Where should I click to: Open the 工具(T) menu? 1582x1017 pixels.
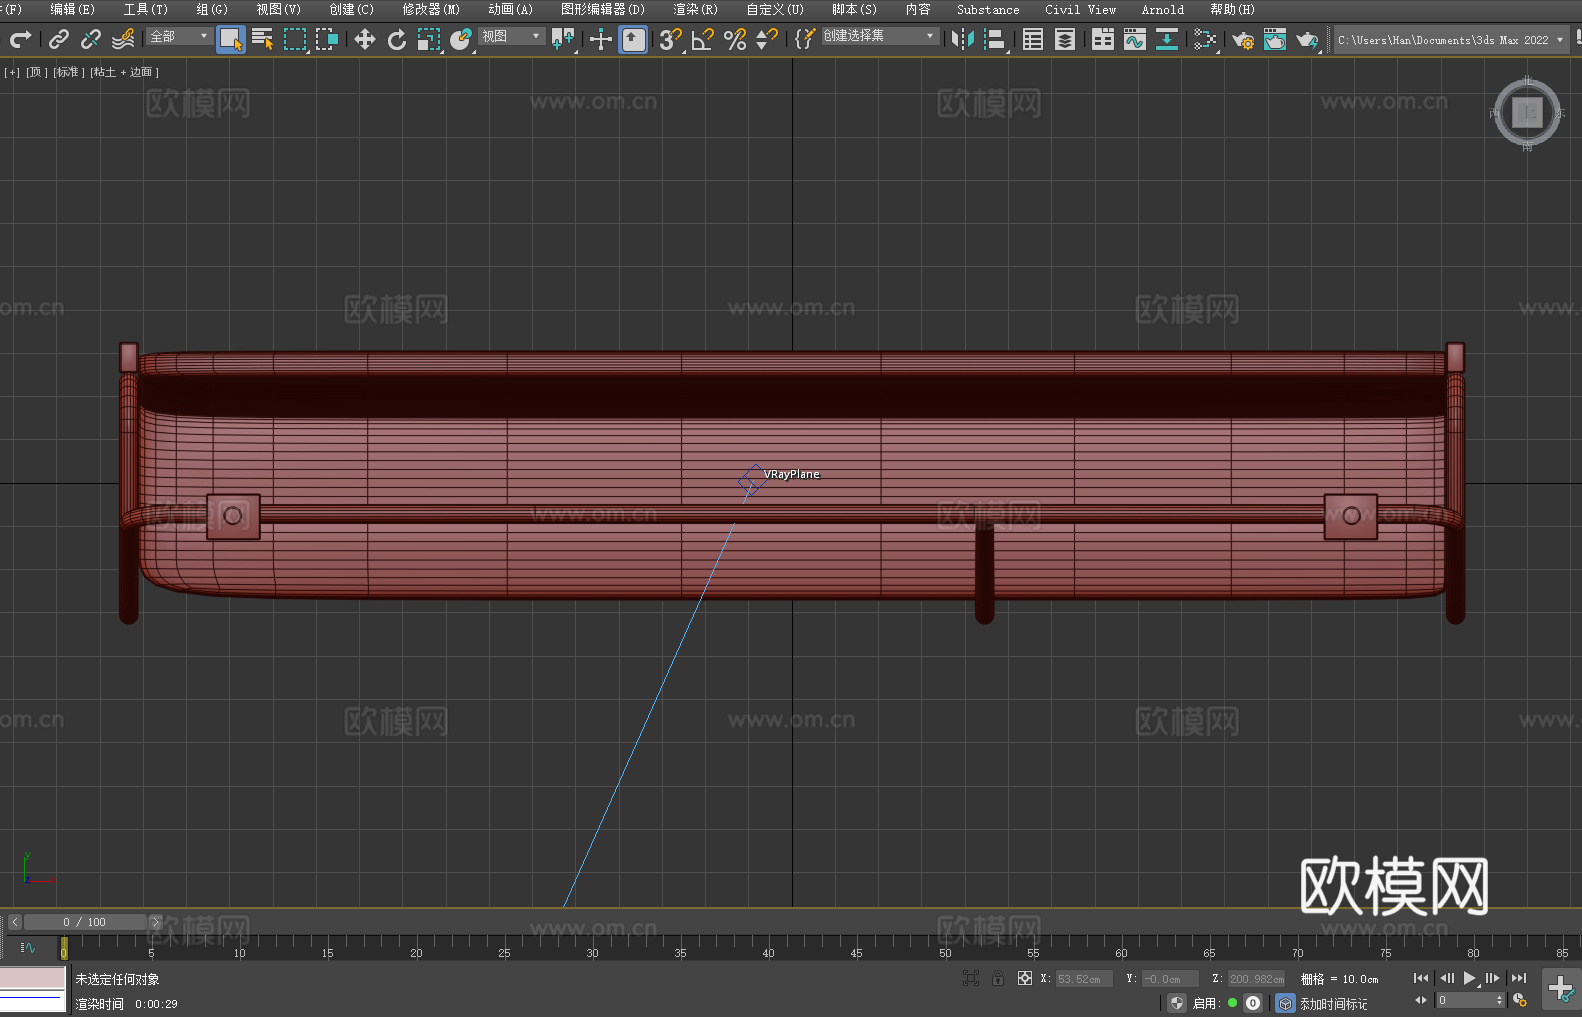(x=145, y=9)
